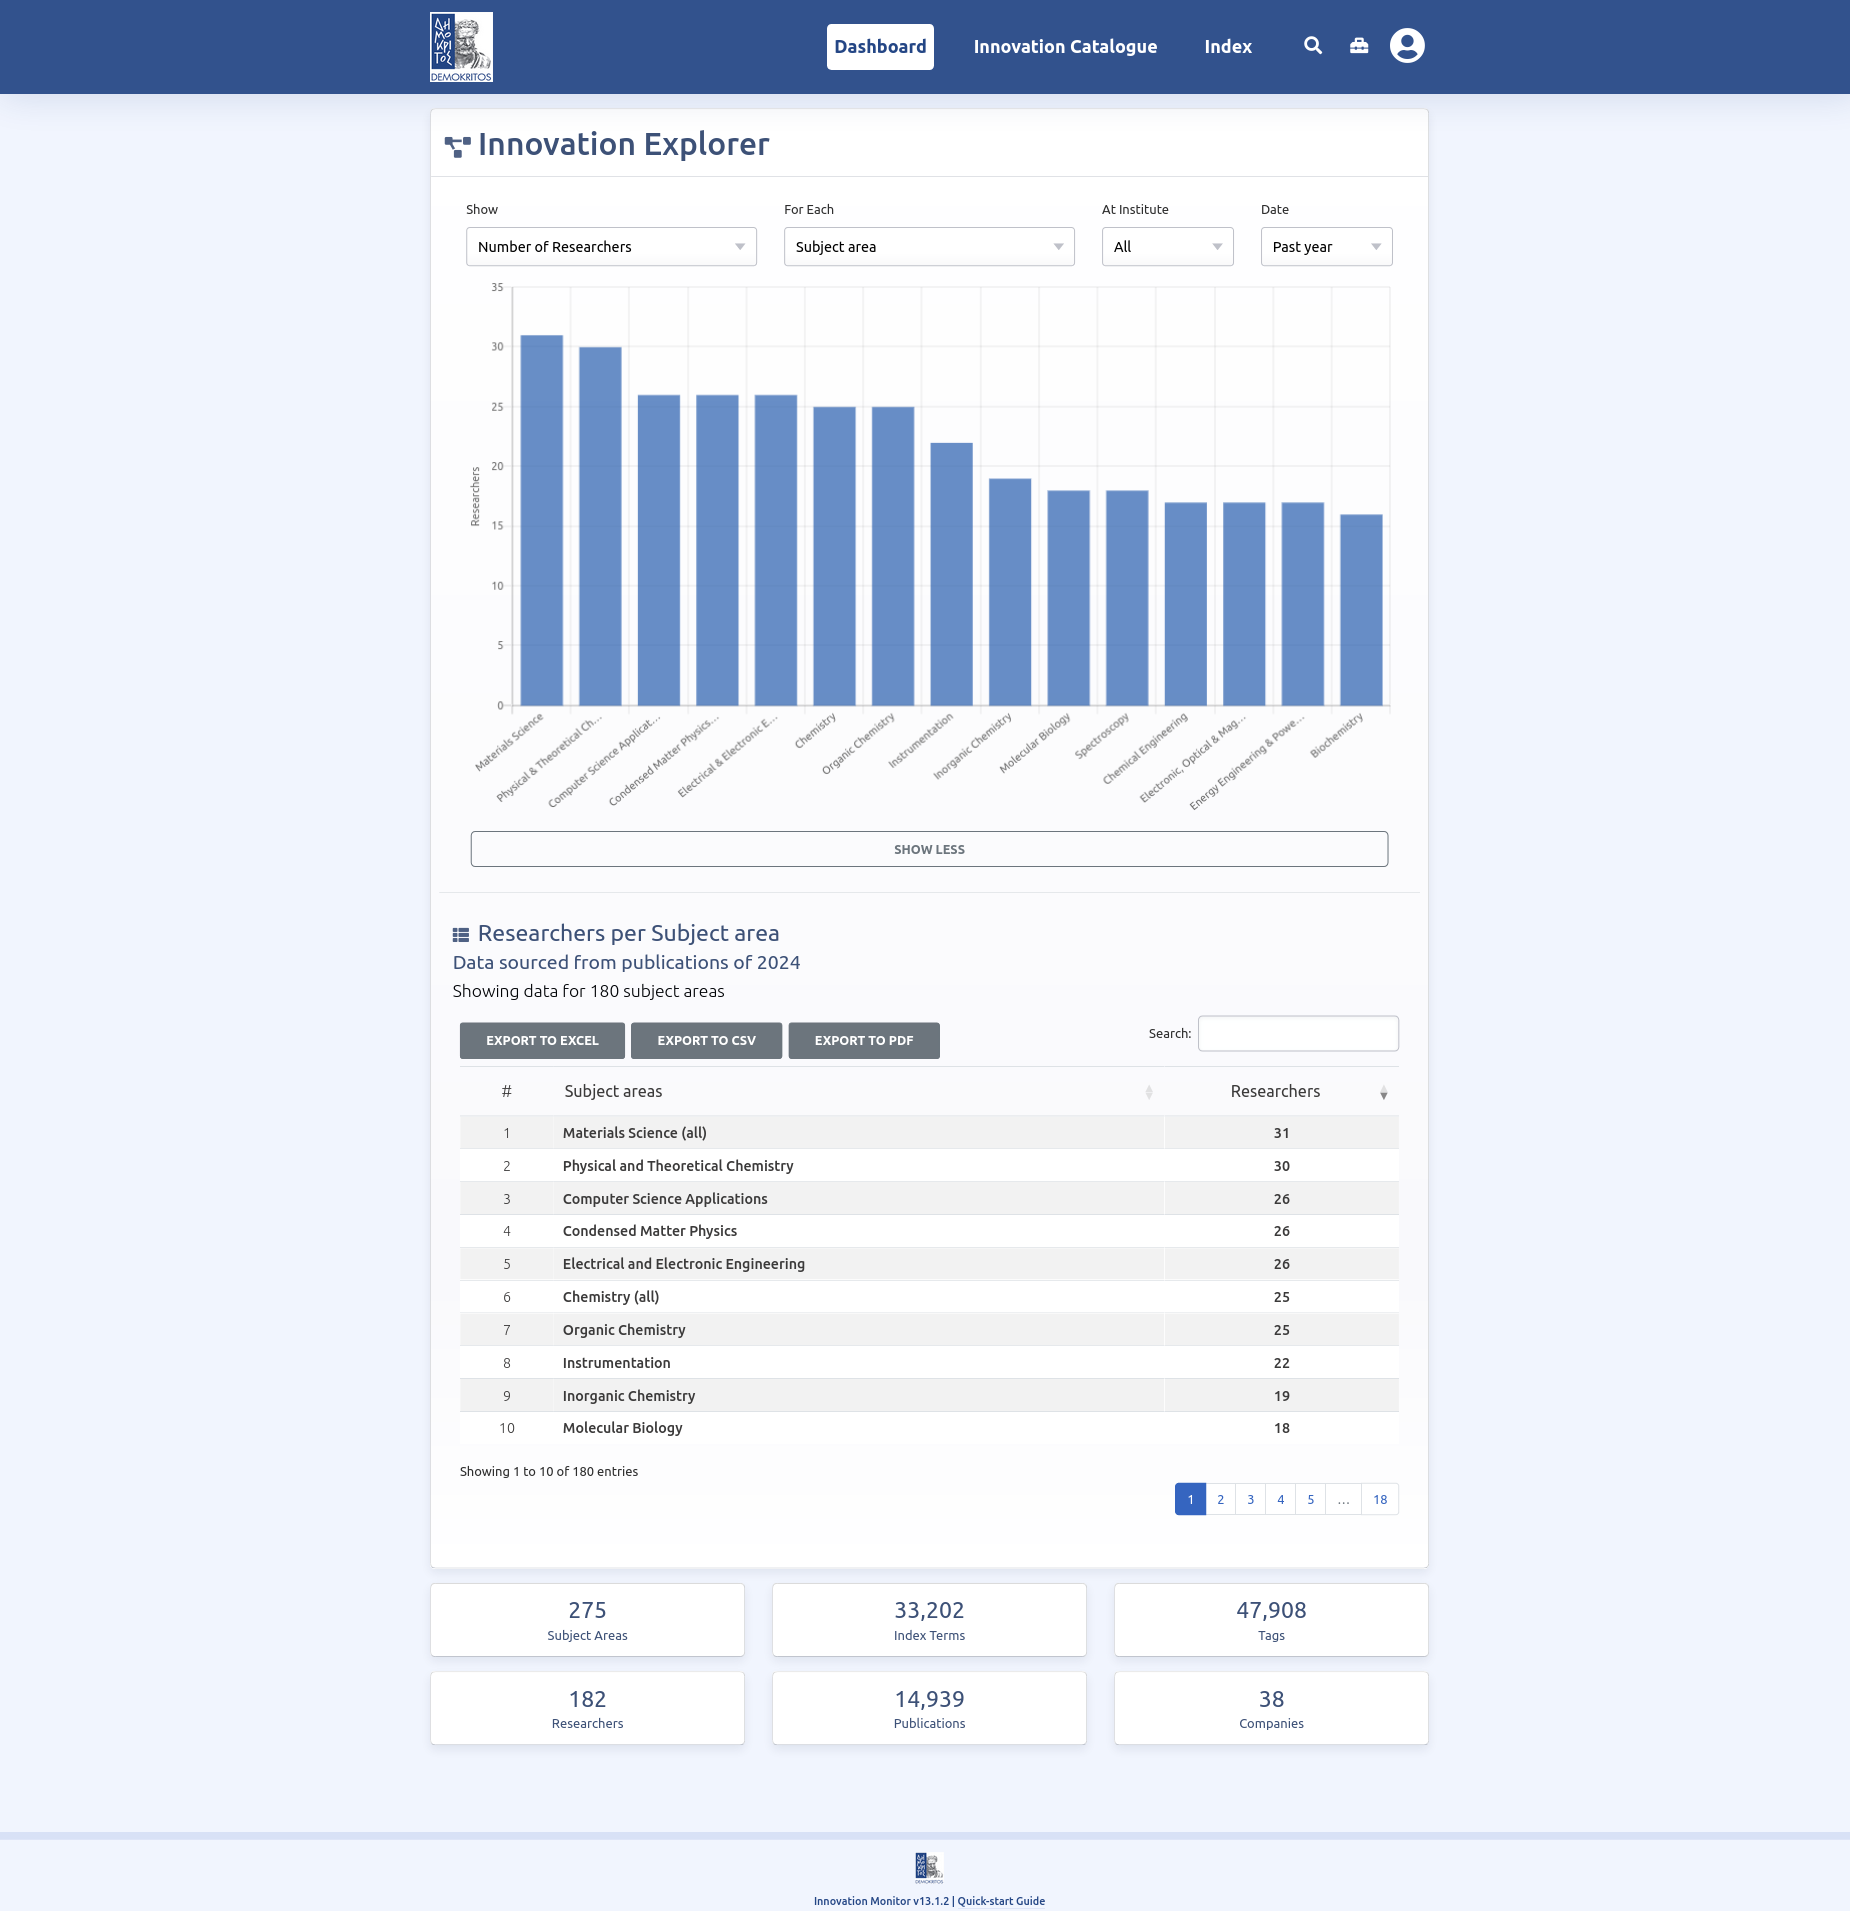Viewport: 1850px width, 1911px height.
Task: Click Innovation Monitor v13.1.2 footer link
Action: tap(881, 1901)
